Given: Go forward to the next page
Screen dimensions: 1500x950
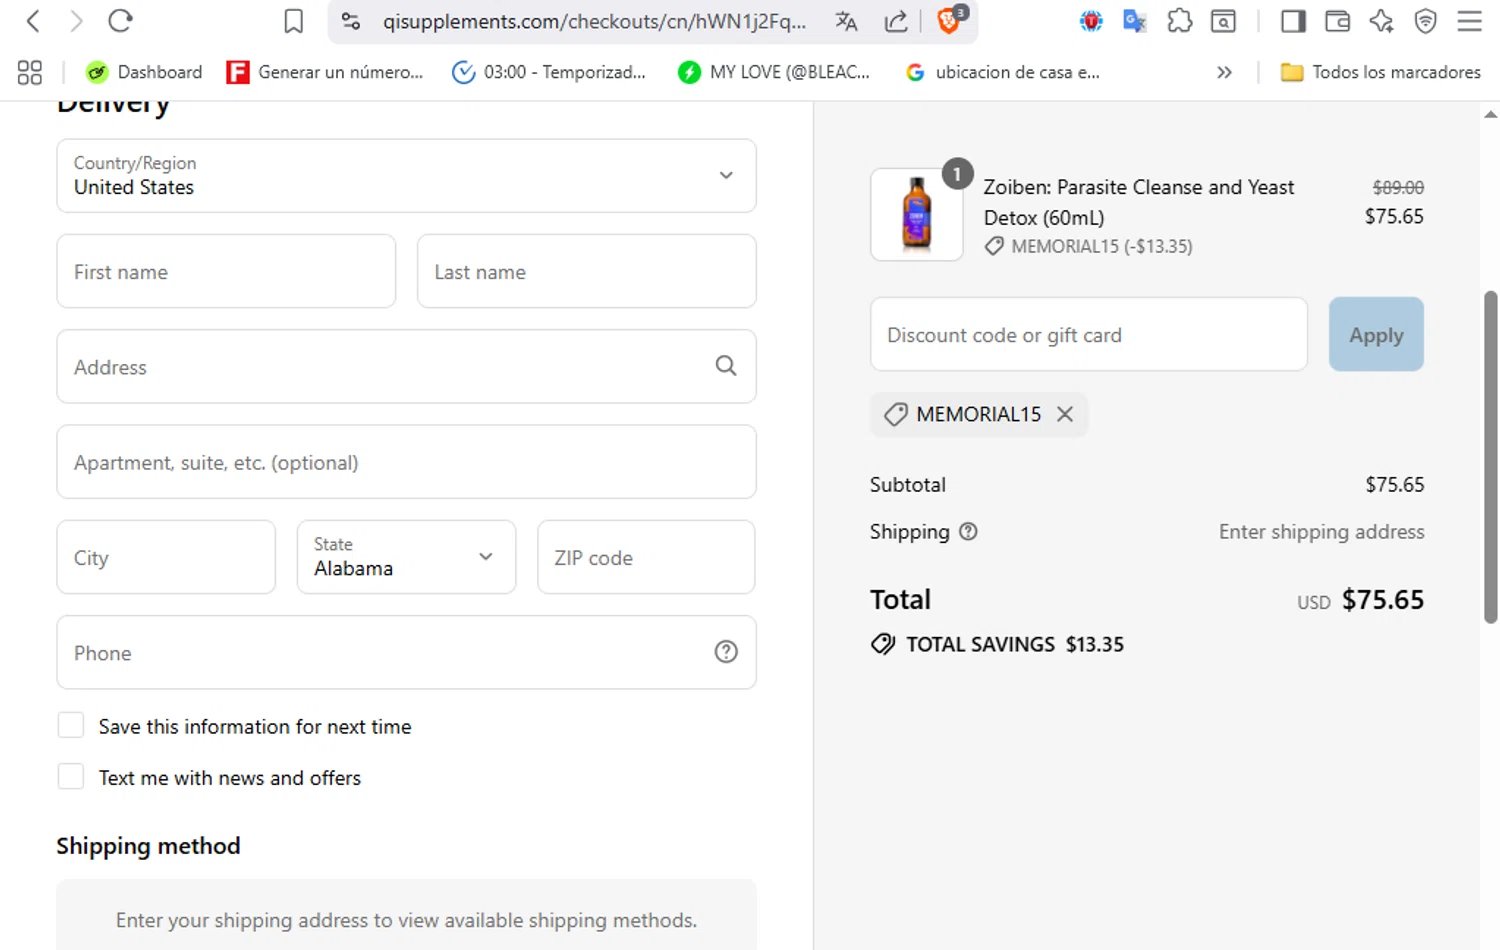Looking at the screenshot, I should (x=76, y=21).
